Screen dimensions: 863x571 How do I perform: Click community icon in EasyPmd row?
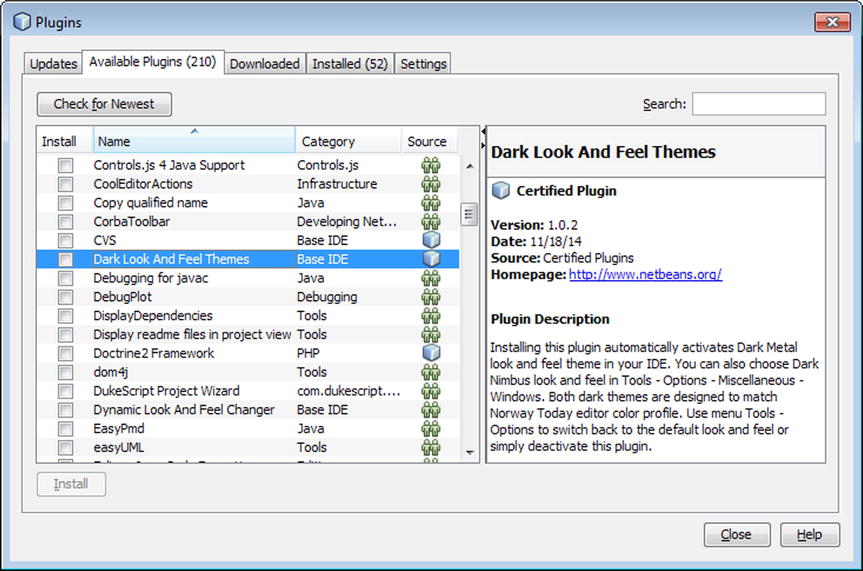point(431,428)
